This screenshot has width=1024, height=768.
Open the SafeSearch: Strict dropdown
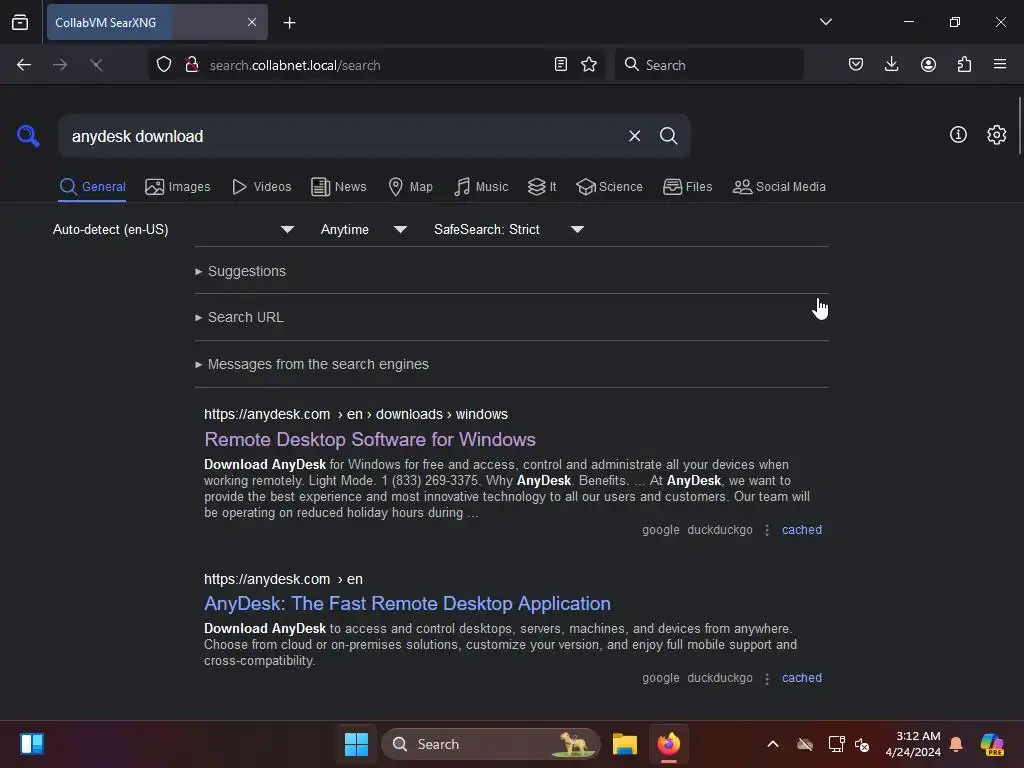coord(508,229)
